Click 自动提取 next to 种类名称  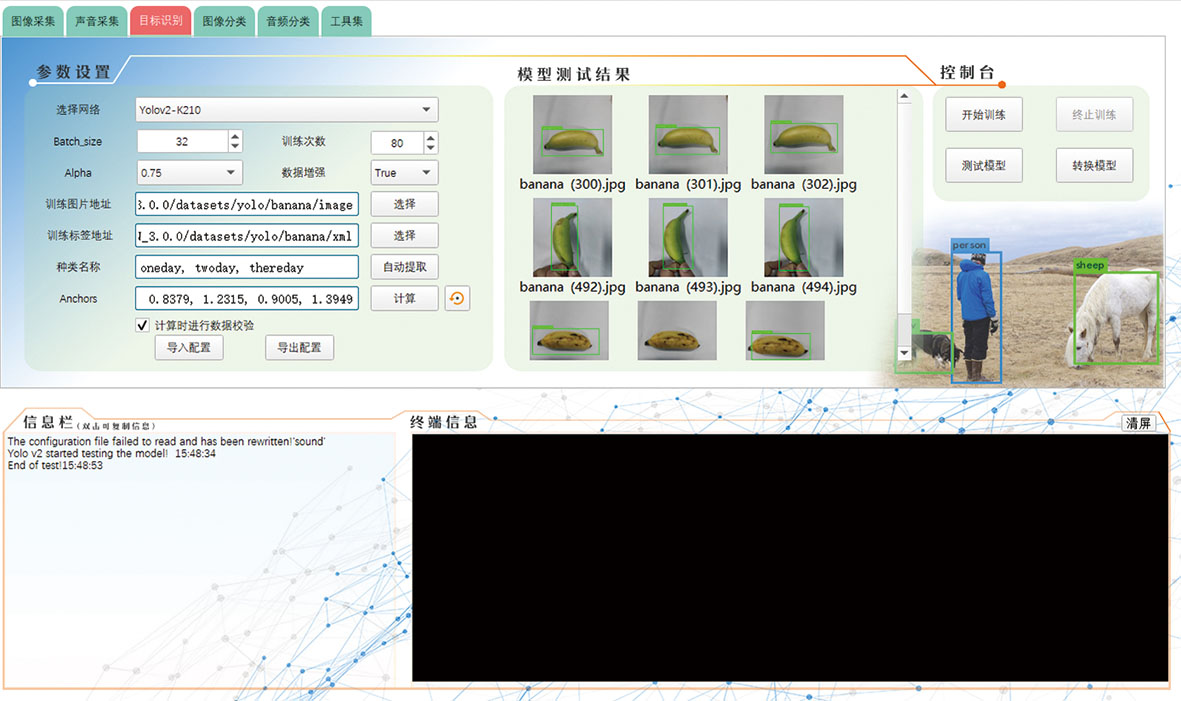(404, 267)
